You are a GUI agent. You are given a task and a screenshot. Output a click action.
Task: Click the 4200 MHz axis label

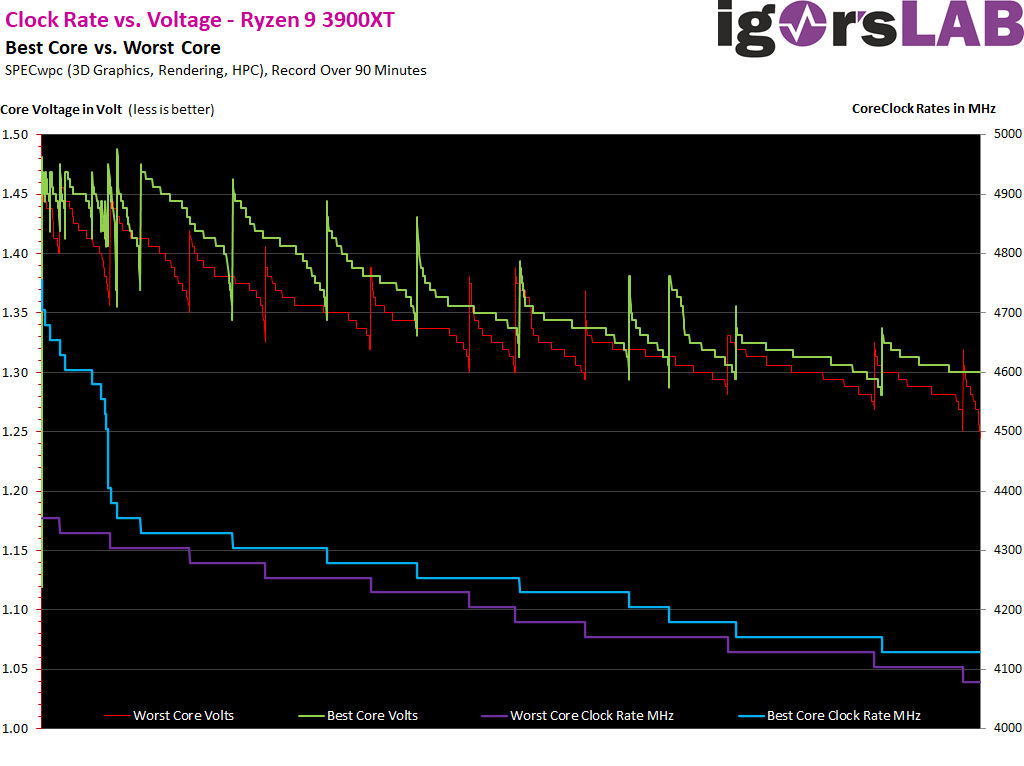1008,609
